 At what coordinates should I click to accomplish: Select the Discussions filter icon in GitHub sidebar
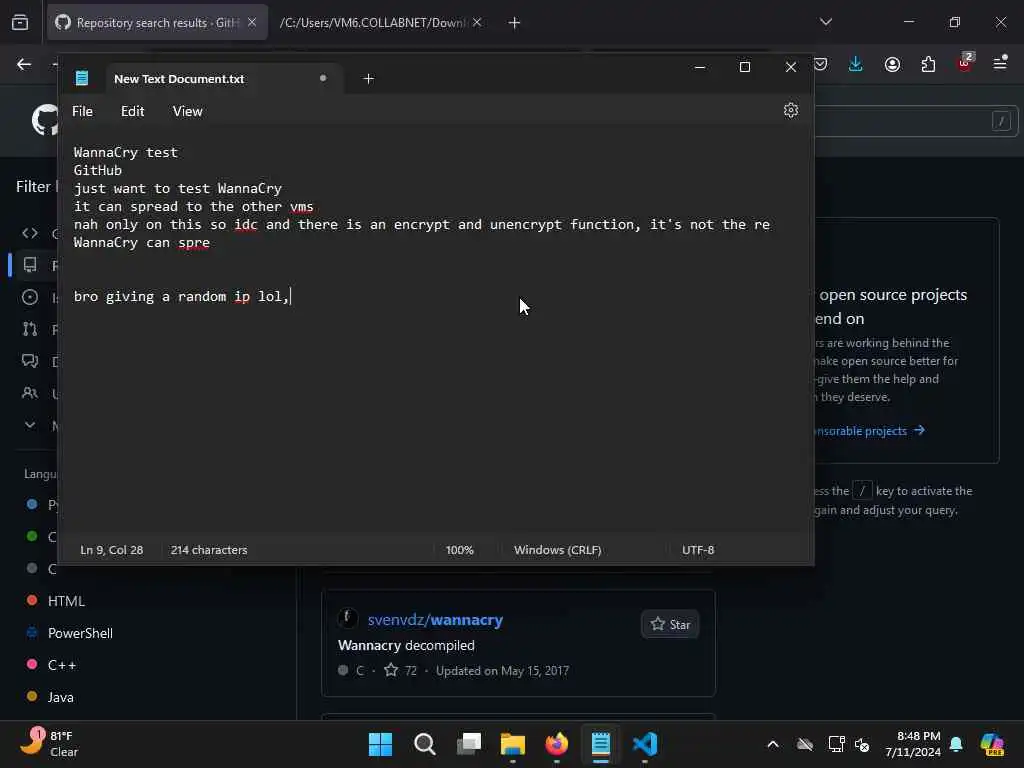click(30, 360)
